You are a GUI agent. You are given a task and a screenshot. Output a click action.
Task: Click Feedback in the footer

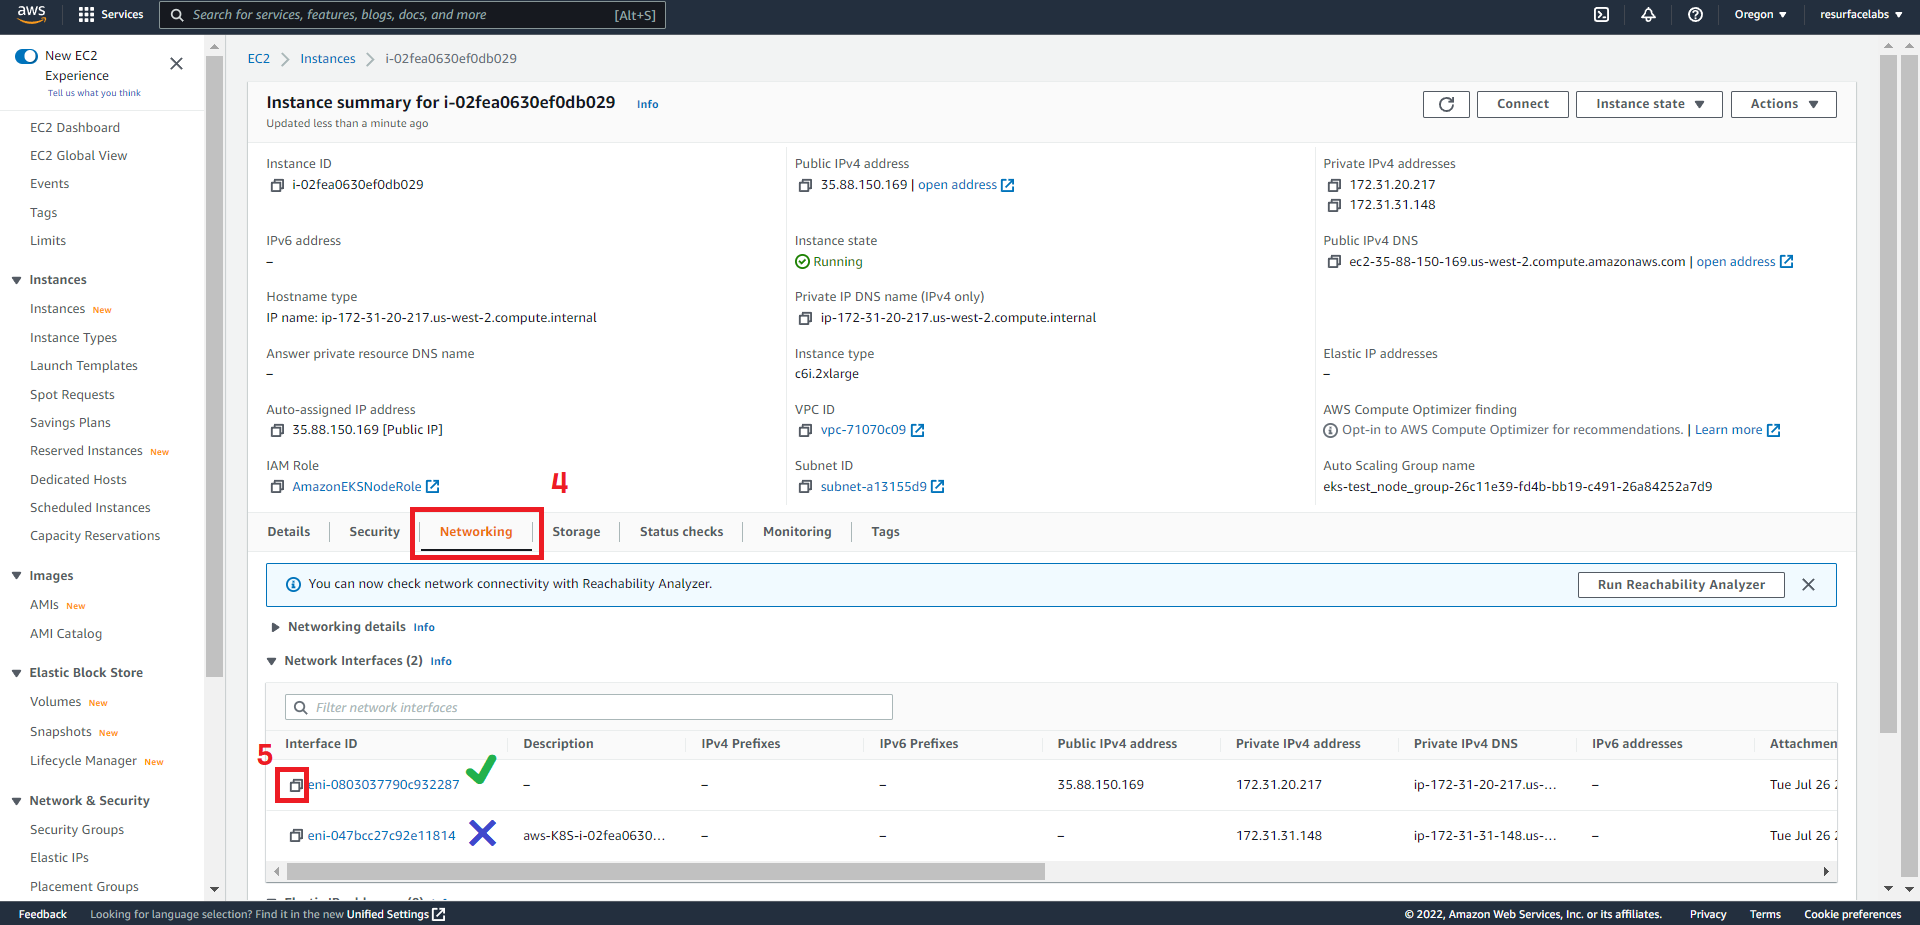pyautogui.click(x=43, y=914)
